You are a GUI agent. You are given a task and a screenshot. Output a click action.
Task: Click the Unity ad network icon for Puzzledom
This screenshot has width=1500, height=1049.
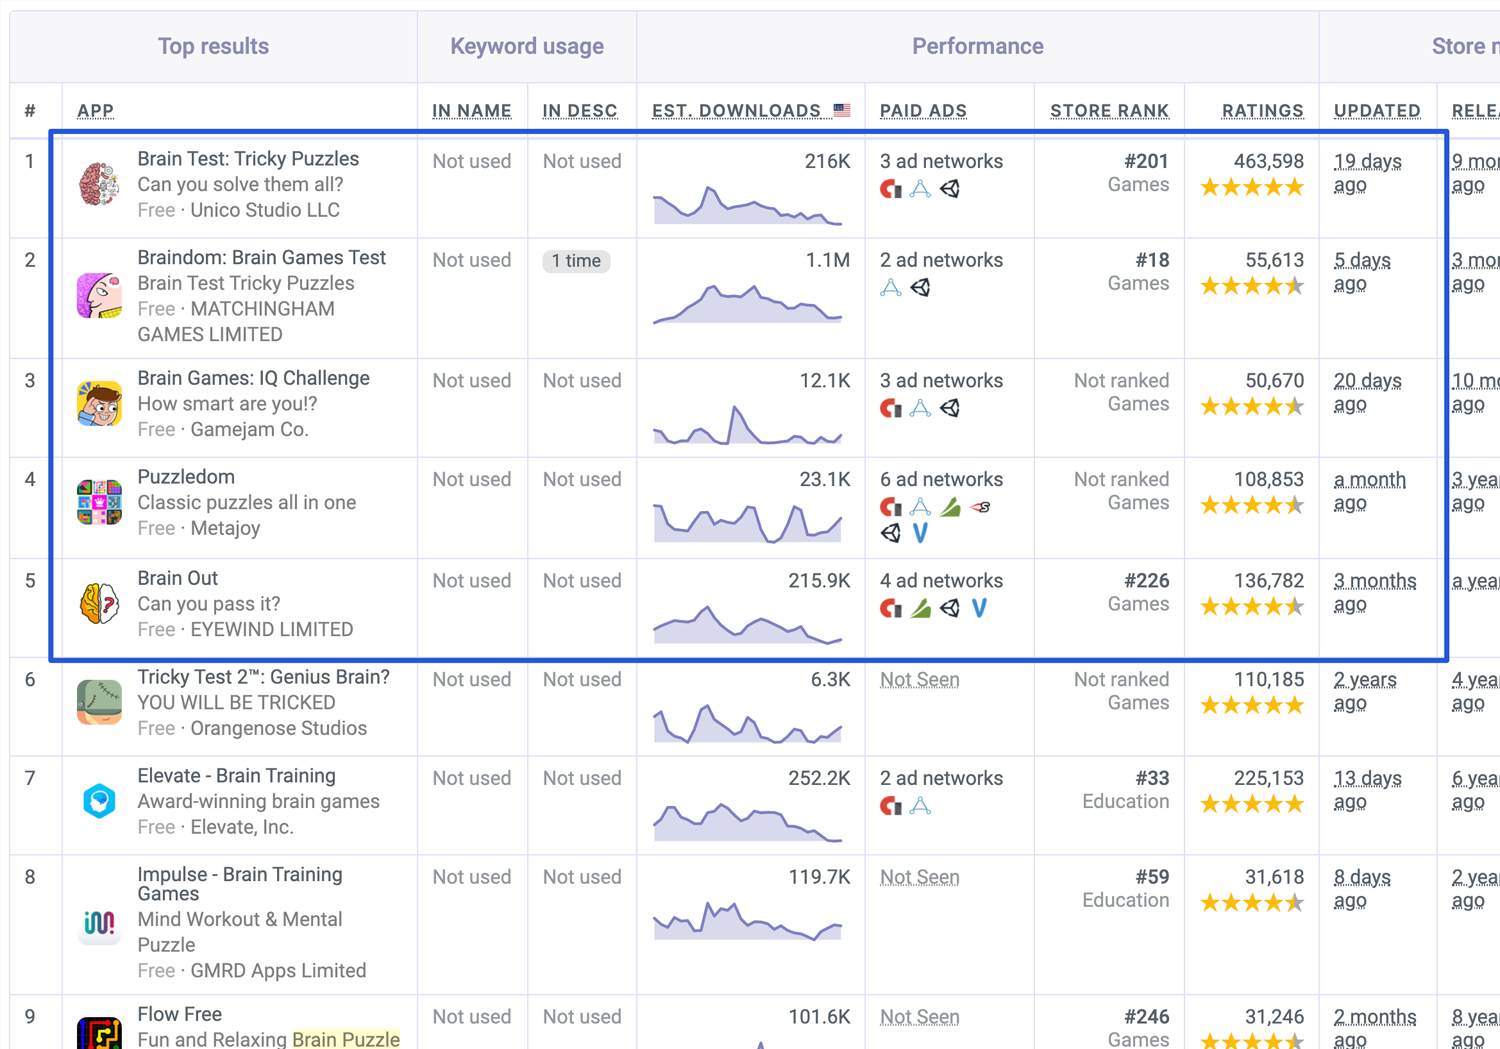890,533
